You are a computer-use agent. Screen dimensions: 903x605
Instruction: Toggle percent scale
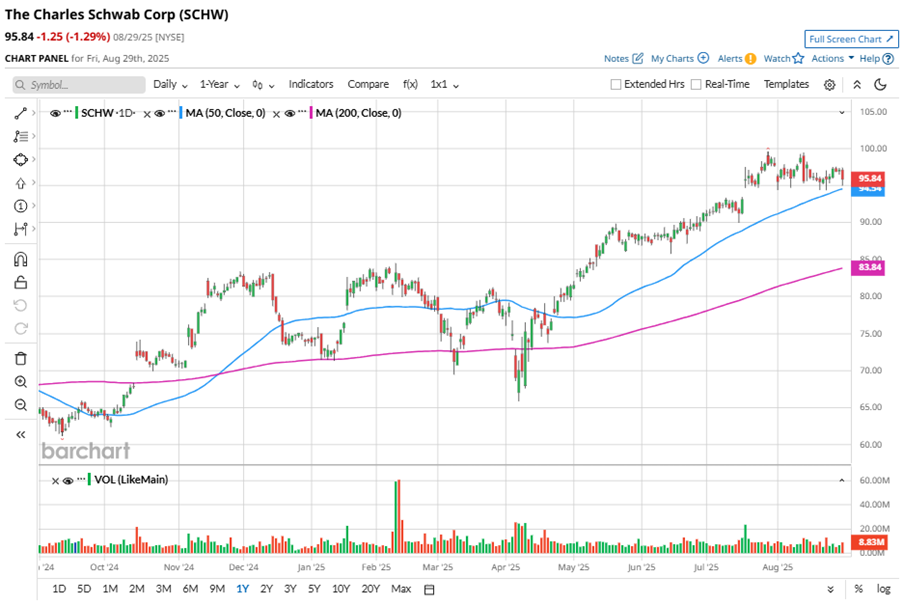pos(859,589)
